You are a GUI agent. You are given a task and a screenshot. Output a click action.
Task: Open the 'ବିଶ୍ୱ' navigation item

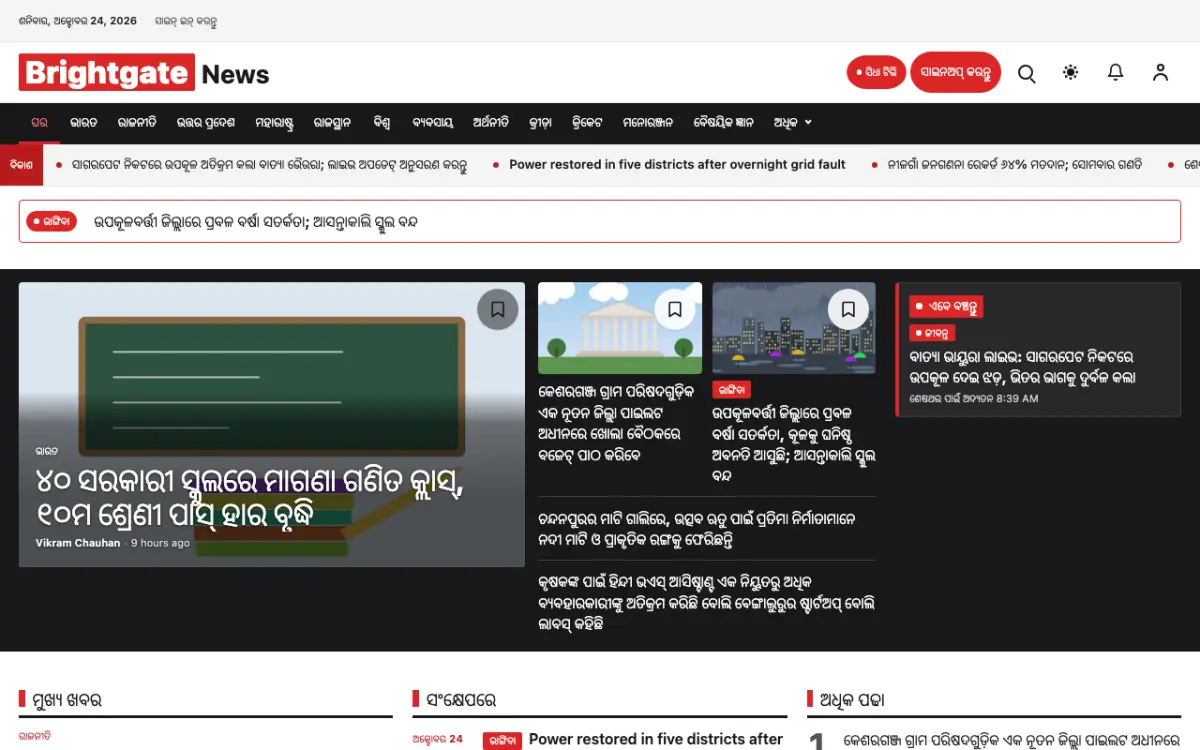(382, 123)
